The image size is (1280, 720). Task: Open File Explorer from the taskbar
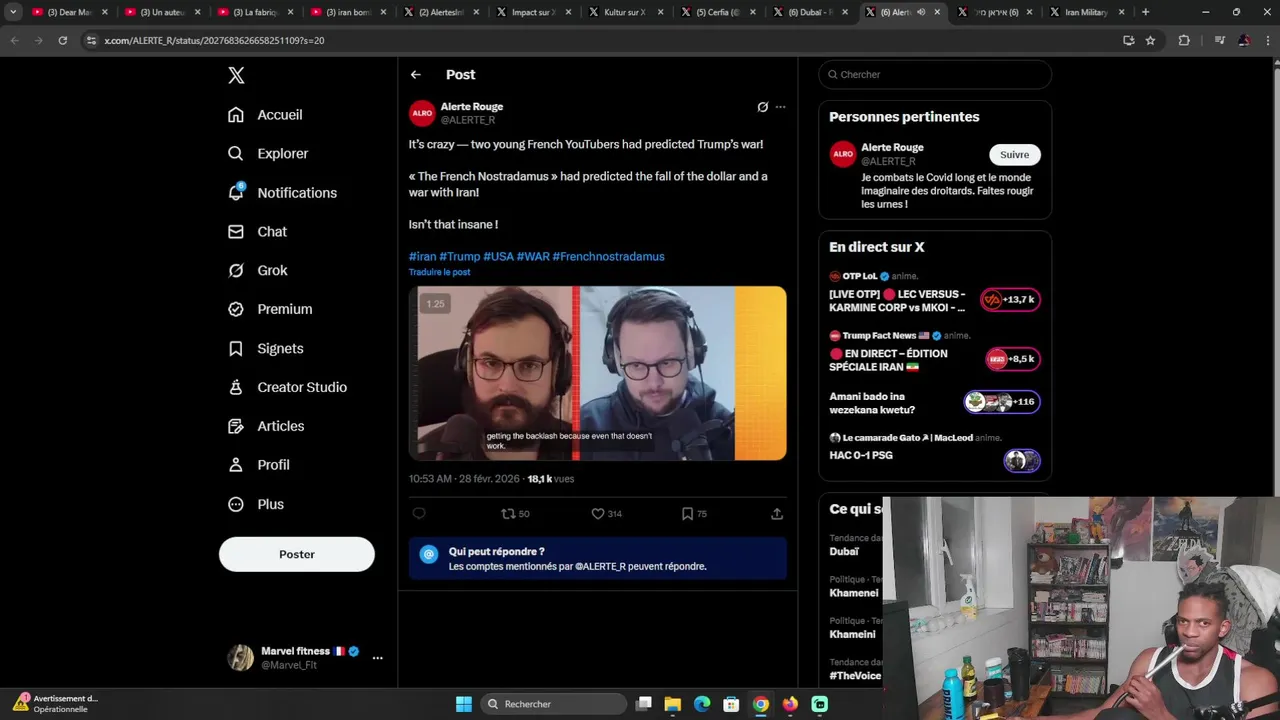[x=673, y=704]
